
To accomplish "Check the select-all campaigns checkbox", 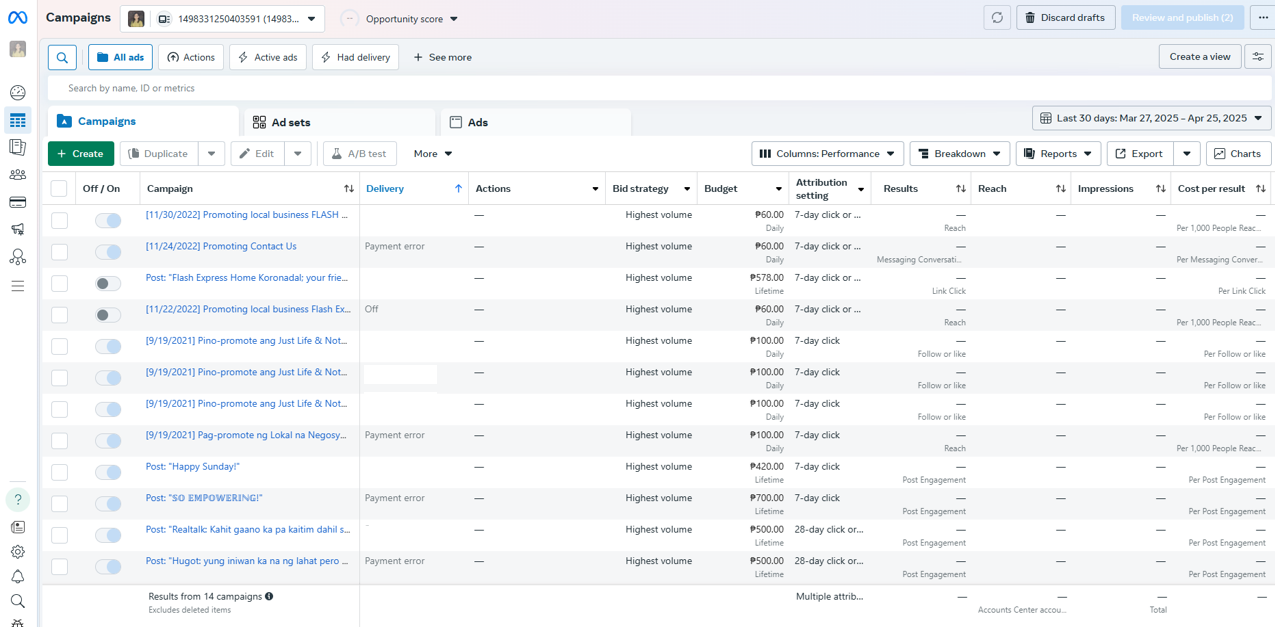I will tap(59, 189).
